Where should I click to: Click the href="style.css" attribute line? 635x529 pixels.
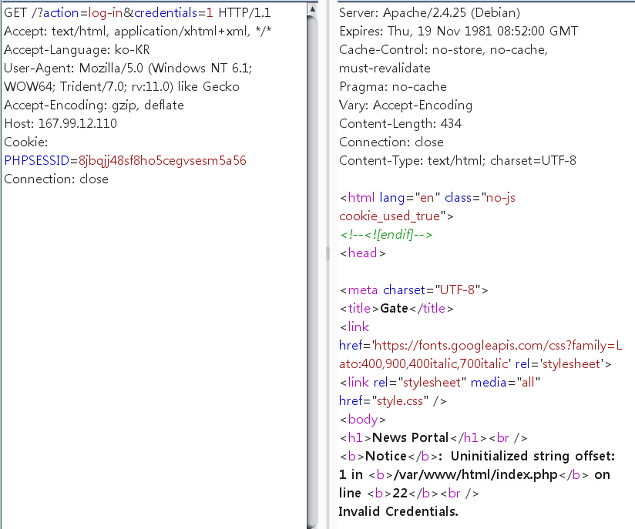tap(393, 401)
